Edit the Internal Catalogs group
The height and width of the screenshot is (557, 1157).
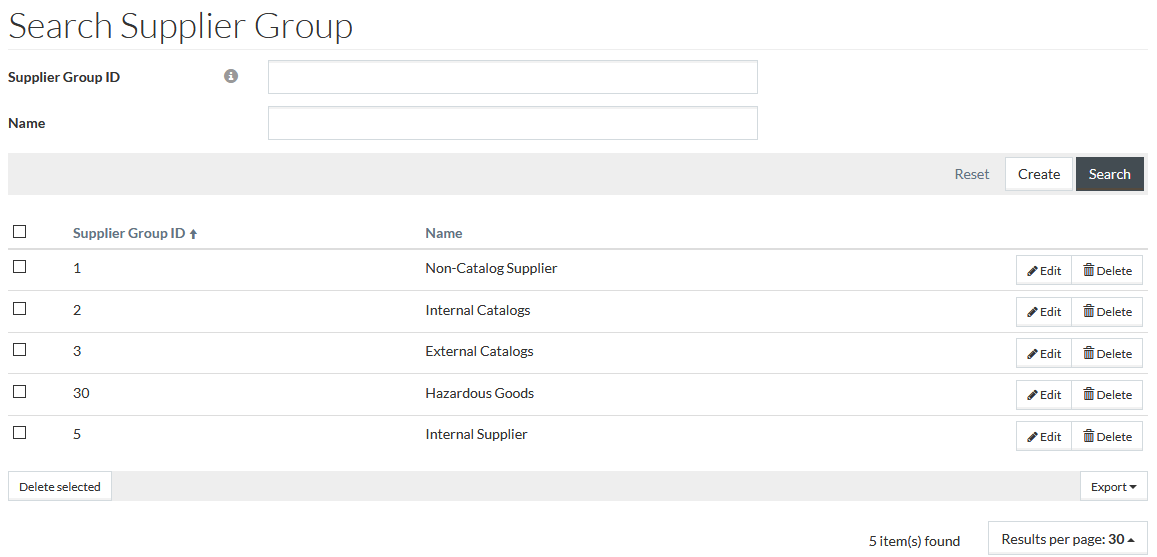(x=1044, y=312)
